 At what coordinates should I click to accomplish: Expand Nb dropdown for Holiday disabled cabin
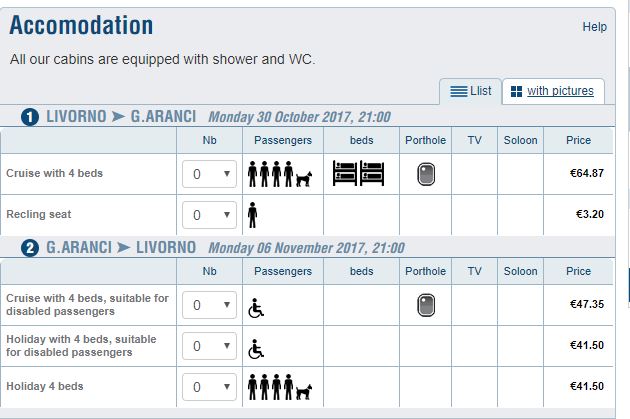click(x=209, y=346)
